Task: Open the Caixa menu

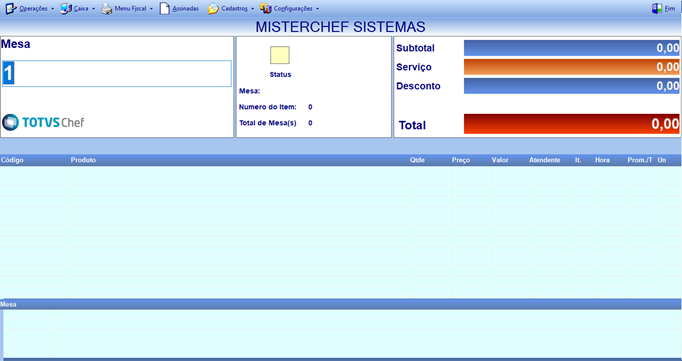Action: click(x=81, y=9)
